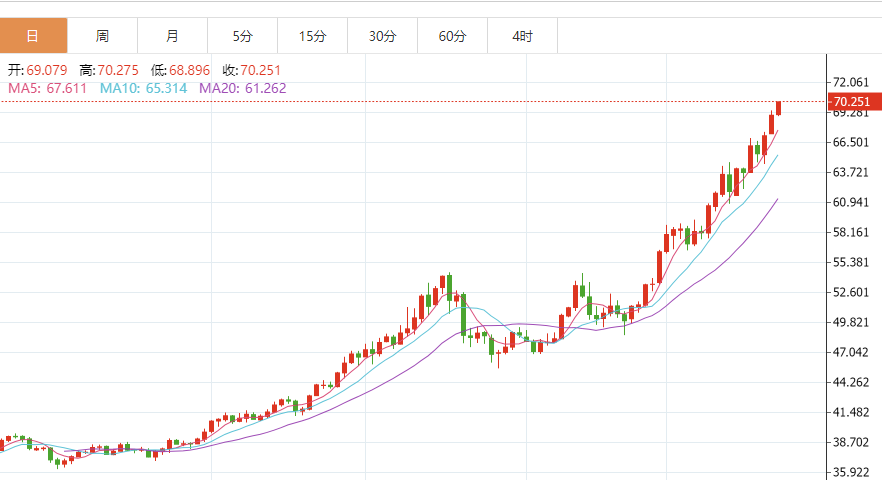Click the opening price value 69.079
882x480 pixels.
(x=47, y=70)
